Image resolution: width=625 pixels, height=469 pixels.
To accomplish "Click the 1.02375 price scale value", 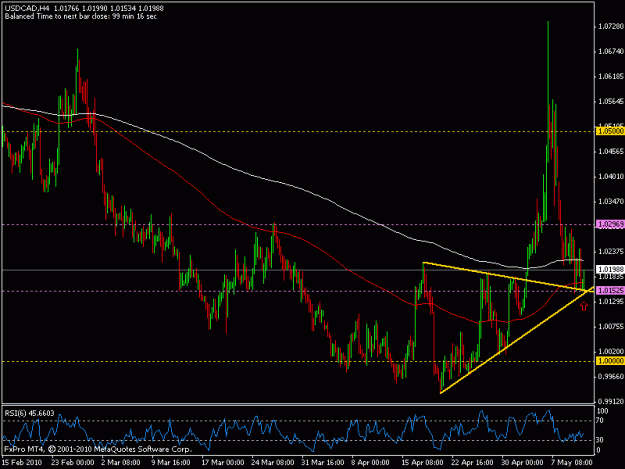I will click(610, 251).
